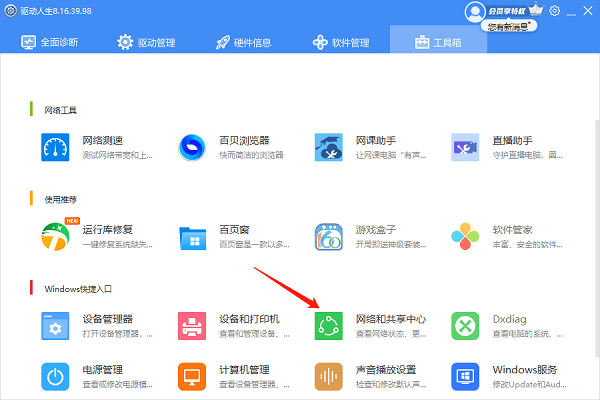Click the 游戏盒子 title text
The height and width of the screenshot is (400, 600).
coord(376,230)
